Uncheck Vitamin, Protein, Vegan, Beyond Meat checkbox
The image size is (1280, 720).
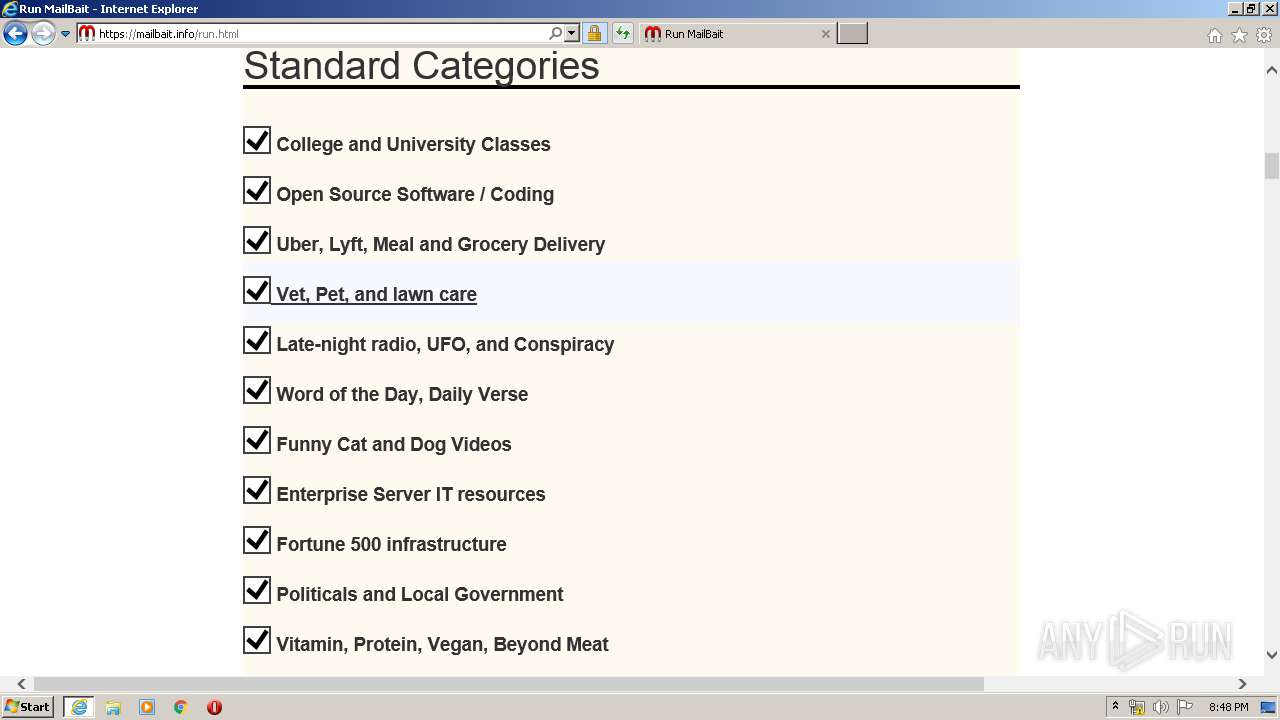[257, 640]
